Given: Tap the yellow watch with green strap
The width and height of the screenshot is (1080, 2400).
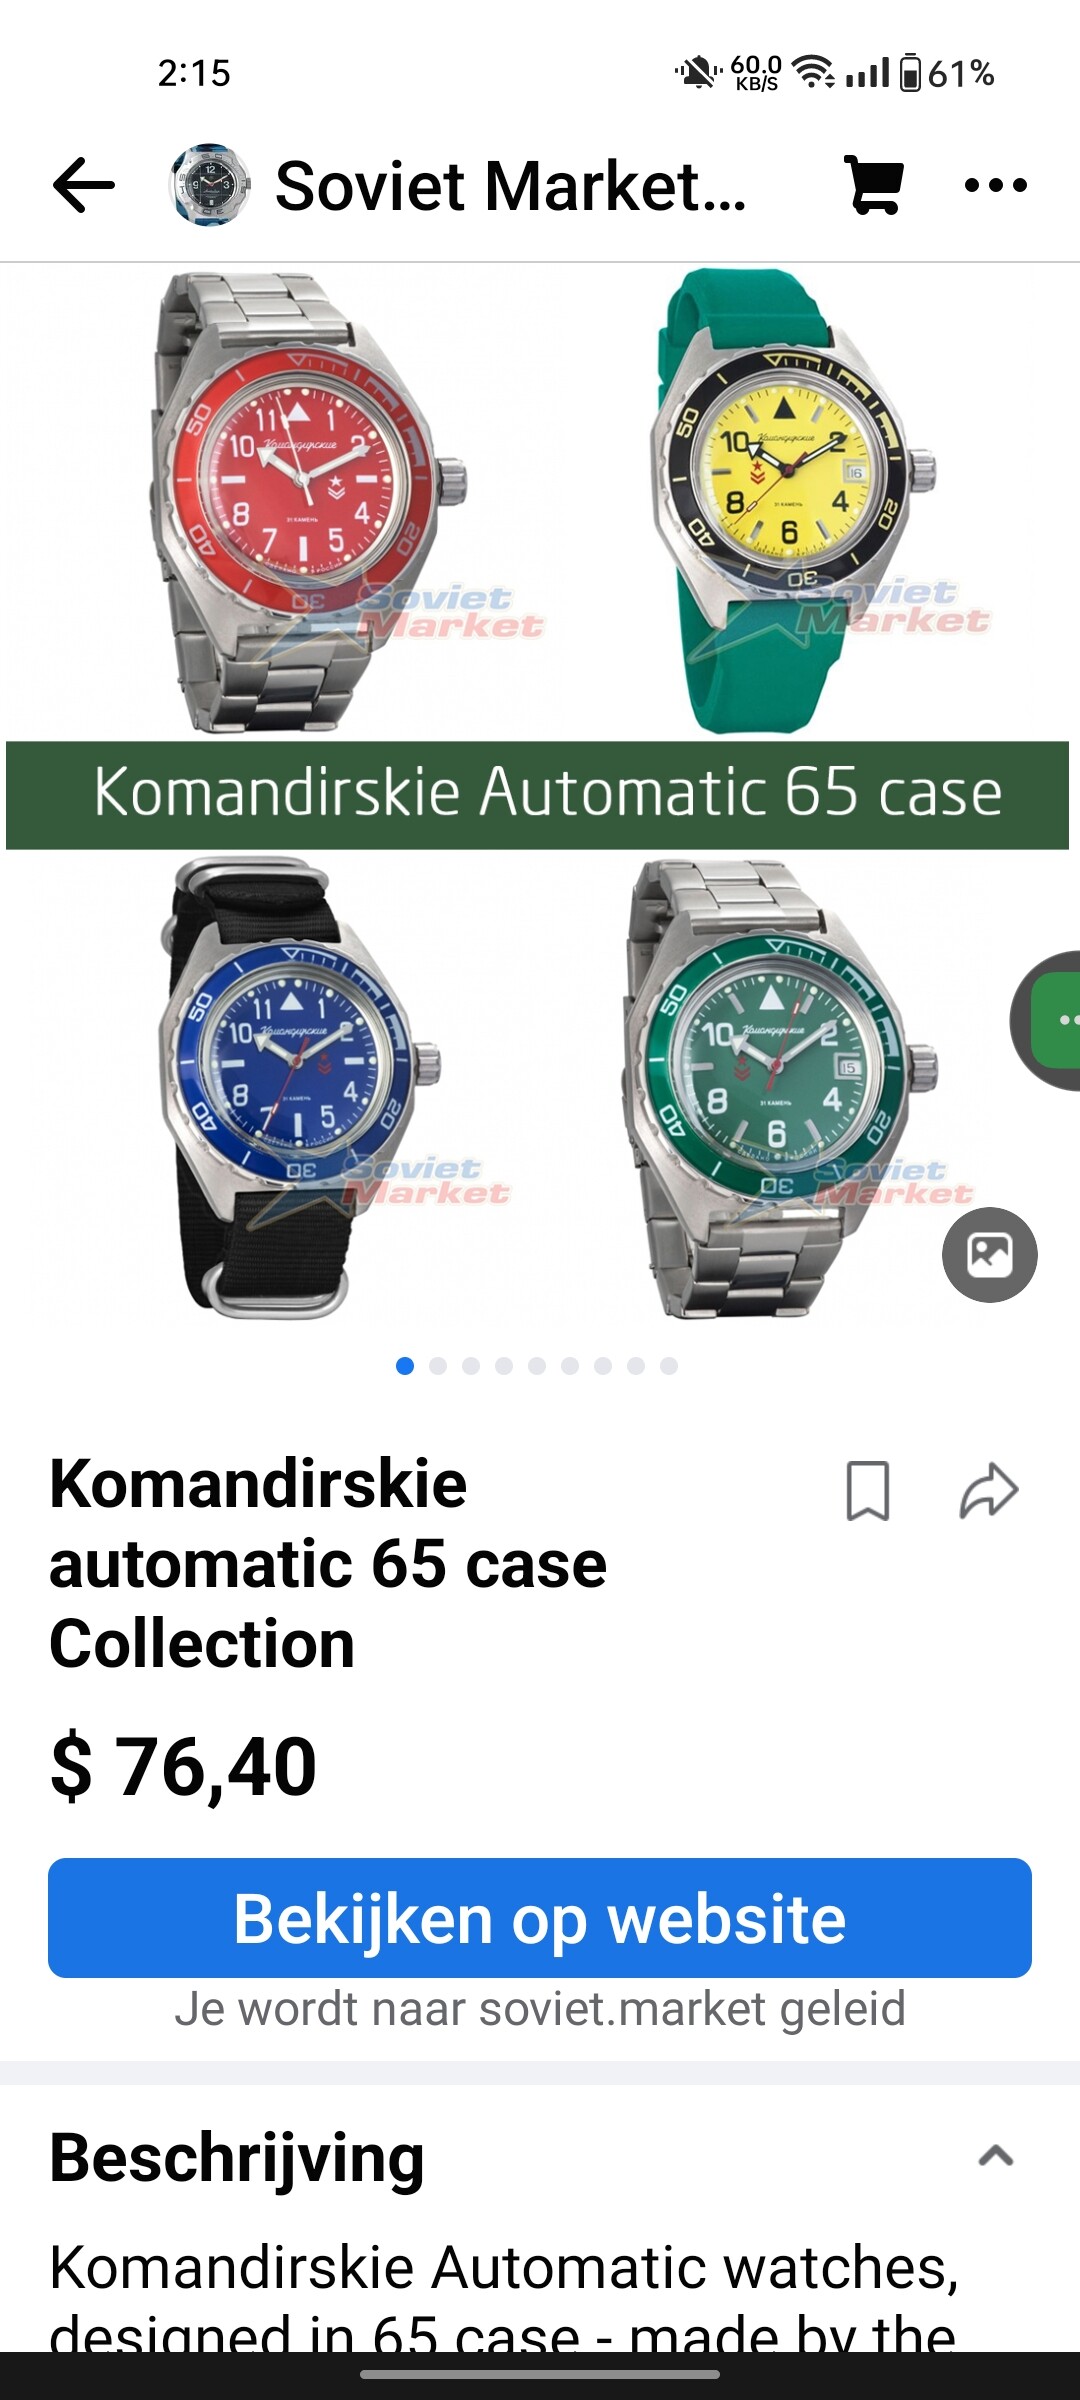Looking at the screenshot, I should point(790,500).
